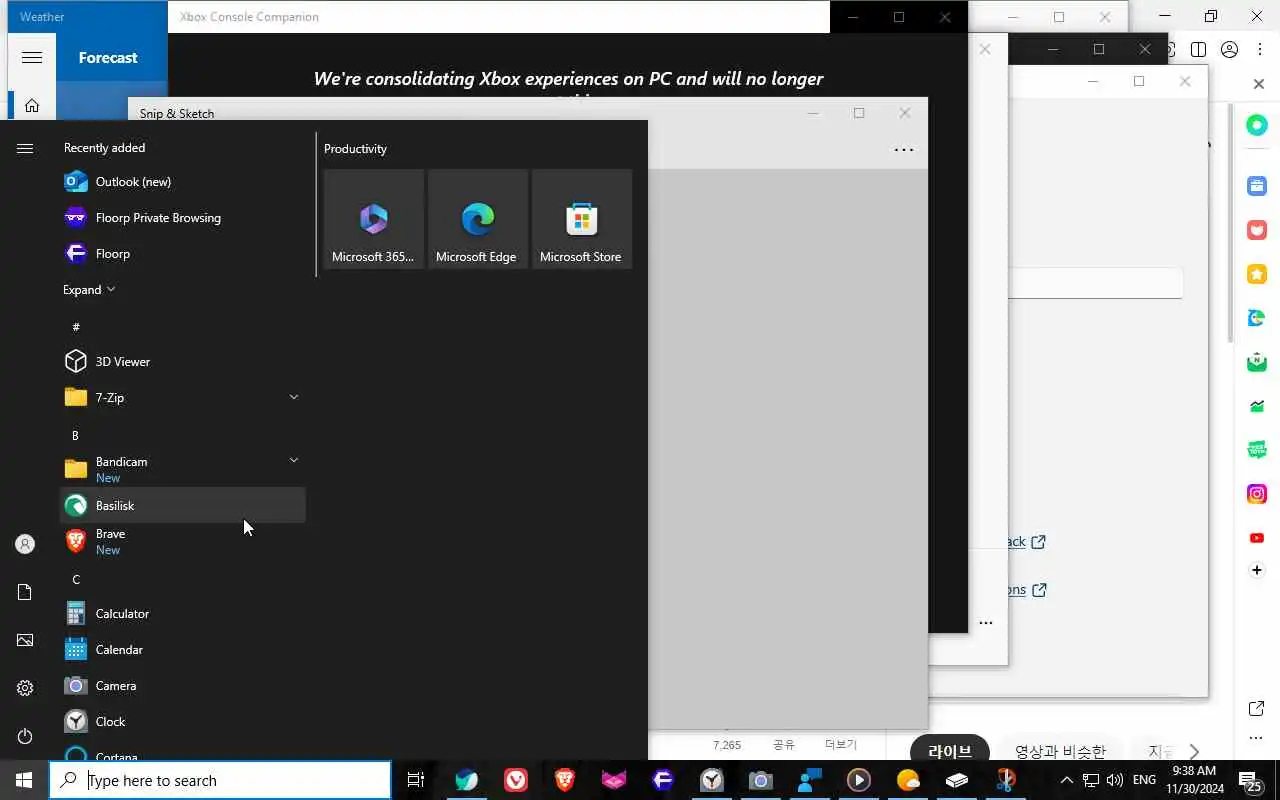This screenshot has width=1280, height=800.
Task: Open Snip & Sketch from the taskbar
Action: [x=1006, y=780]
